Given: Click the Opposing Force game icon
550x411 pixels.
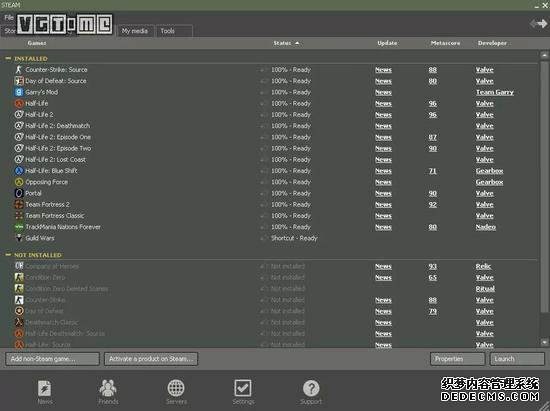Looking at the screenshot, I should click(x=19, y=182).
